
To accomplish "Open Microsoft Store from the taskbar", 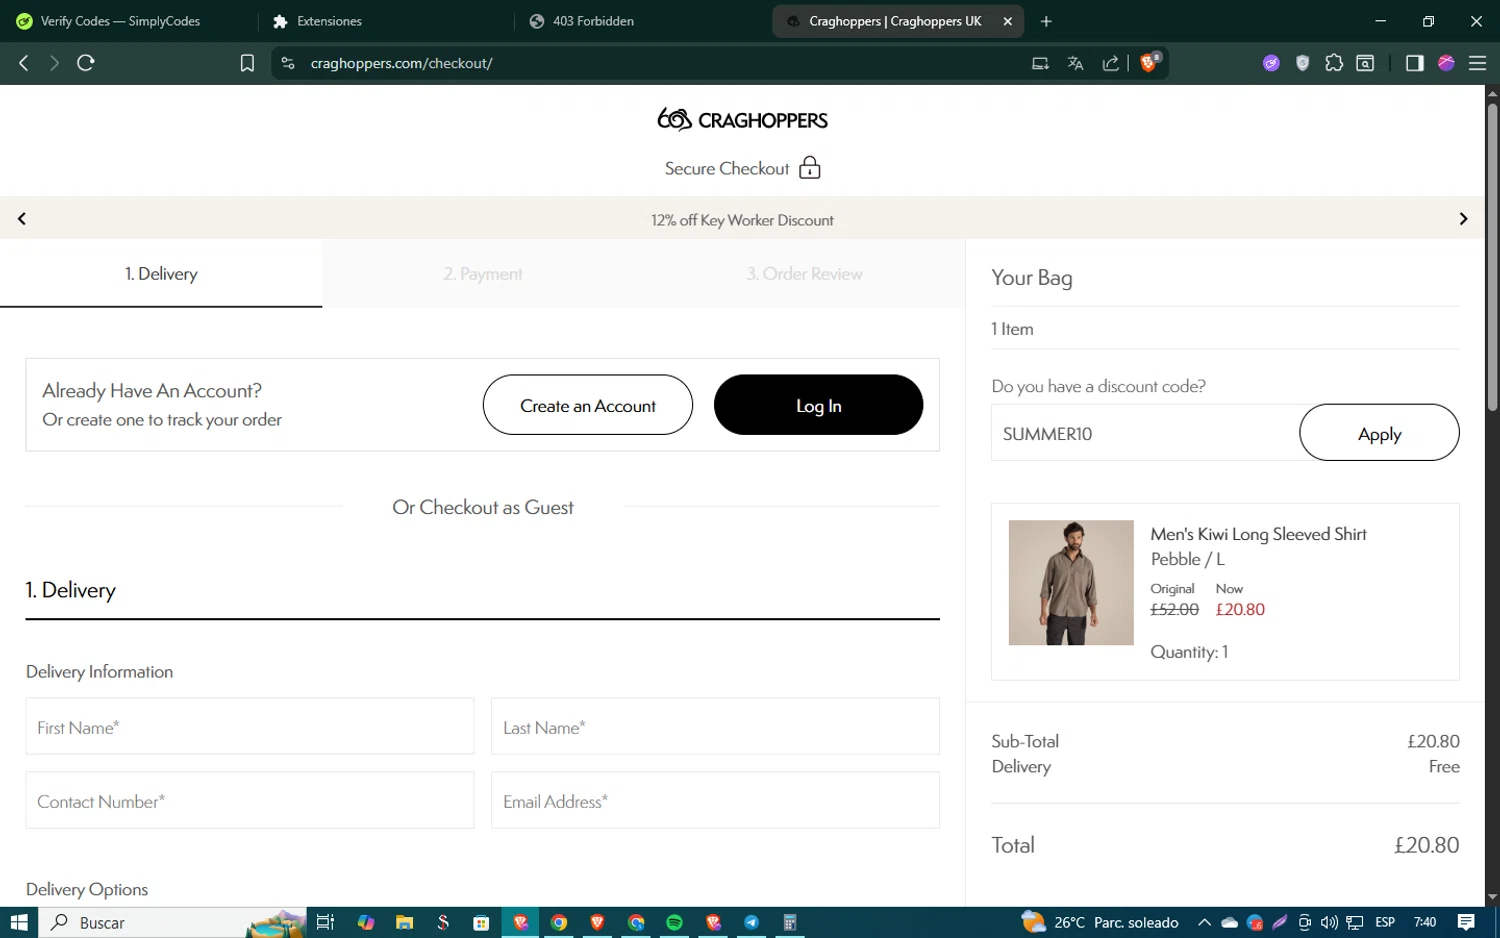I will tap(481, 922).
